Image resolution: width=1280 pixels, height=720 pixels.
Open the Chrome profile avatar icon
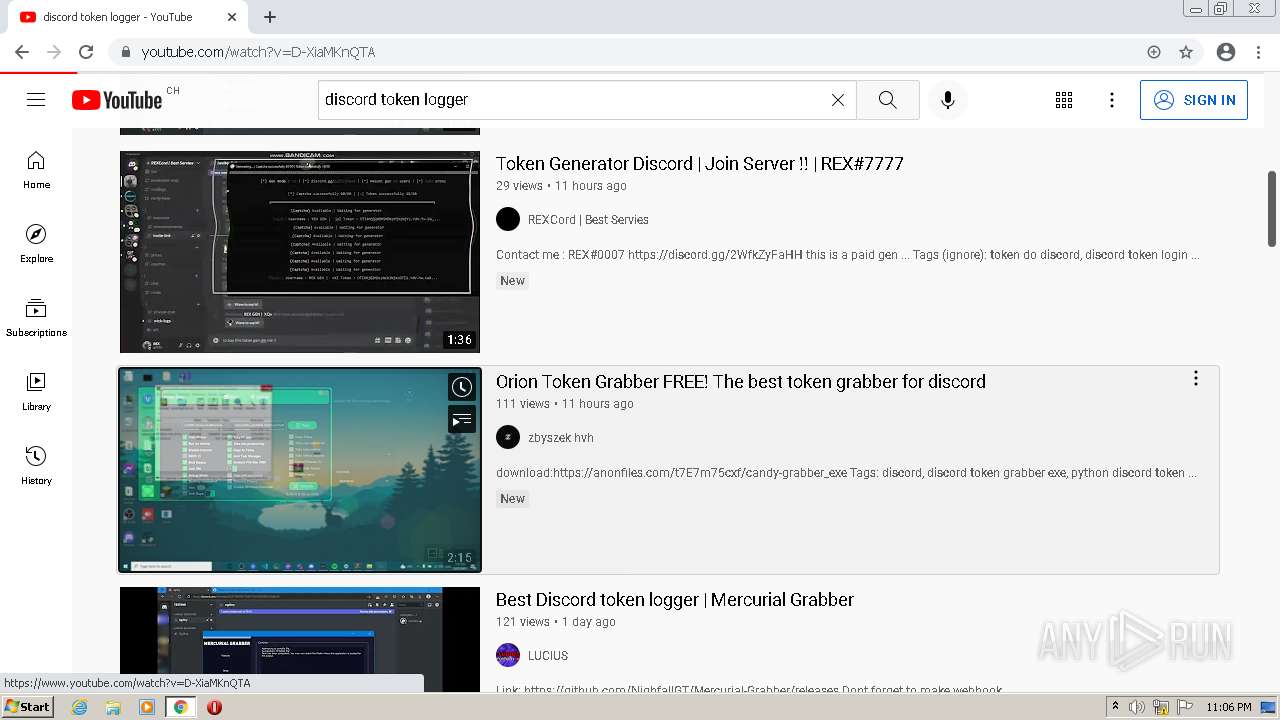click(x=1226, y=52)
